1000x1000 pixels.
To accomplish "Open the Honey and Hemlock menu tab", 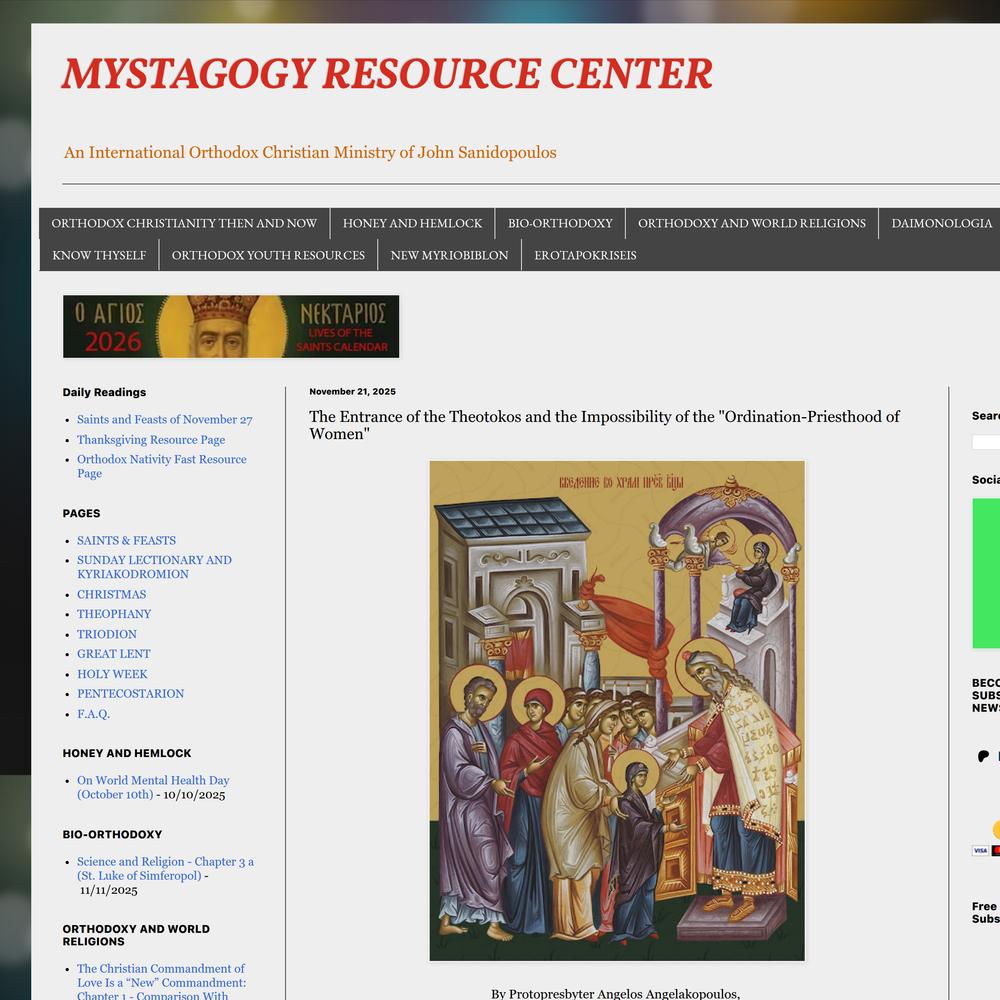I will pos(412,223).
